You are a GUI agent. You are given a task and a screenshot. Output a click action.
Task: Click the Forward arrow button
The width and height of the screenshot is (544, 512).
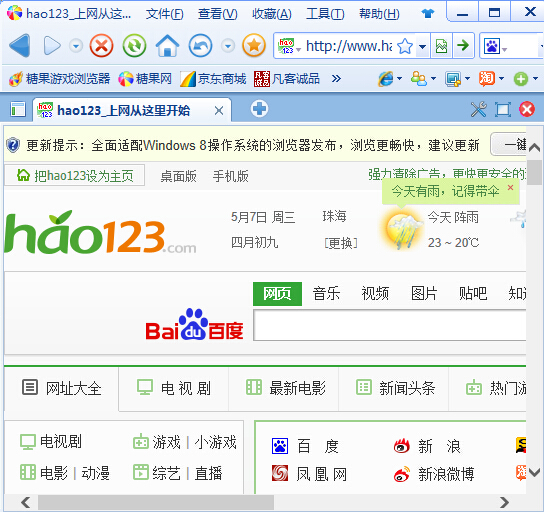point(52,45)
